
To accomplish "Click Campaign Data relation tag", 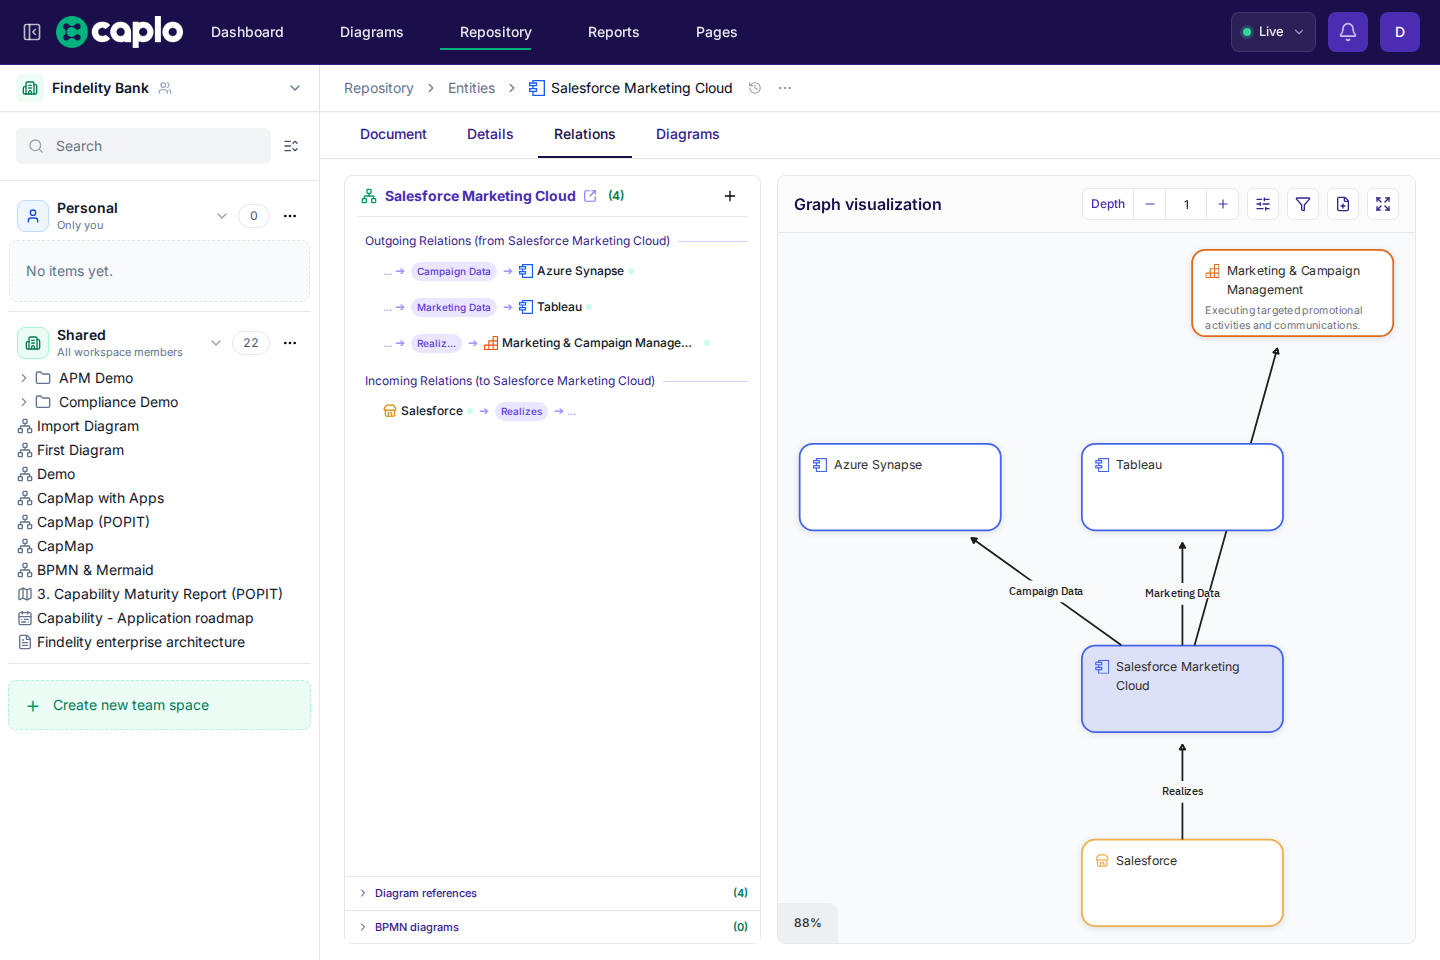I will pyautogui.click(x=454, y=271).
